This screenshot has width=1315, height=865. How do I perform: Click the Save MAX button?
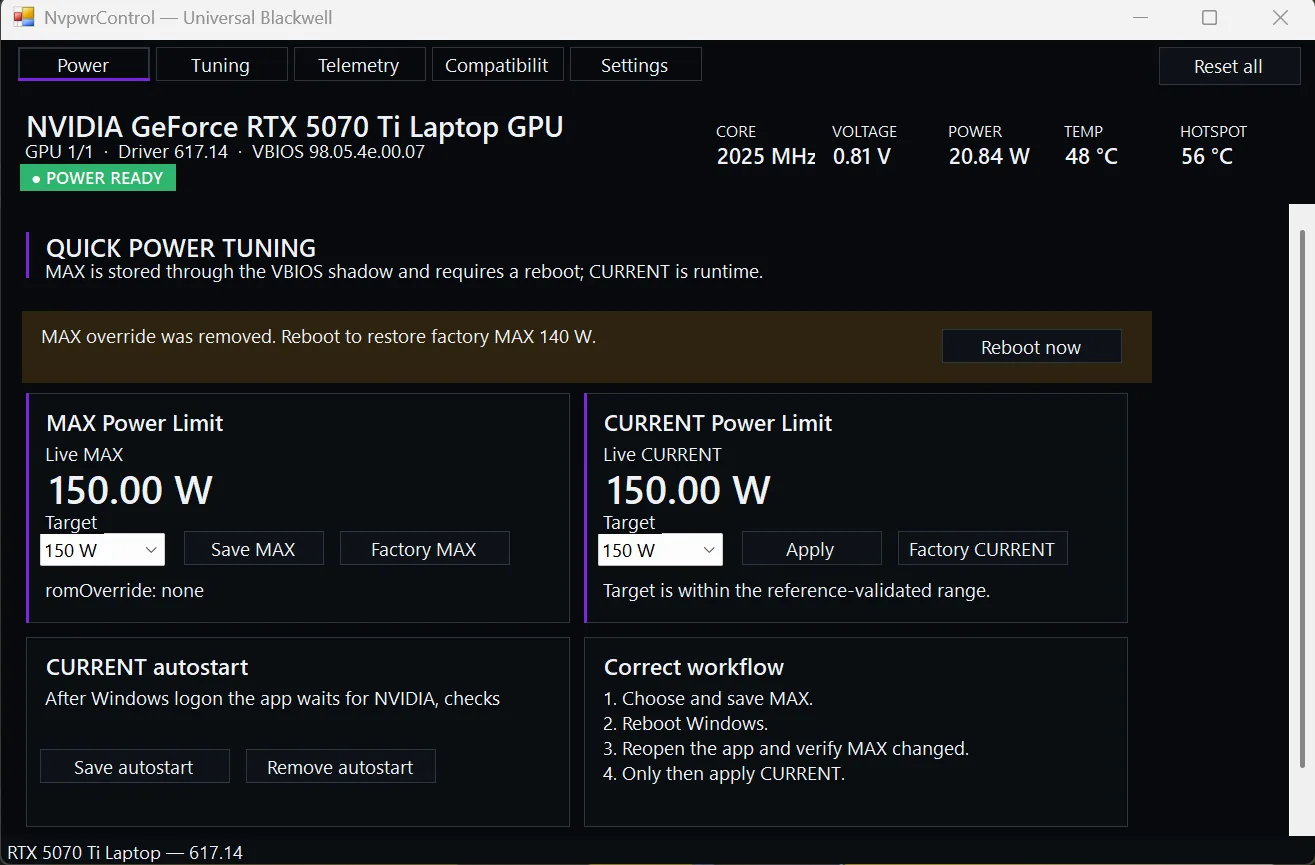pos(253,549)
